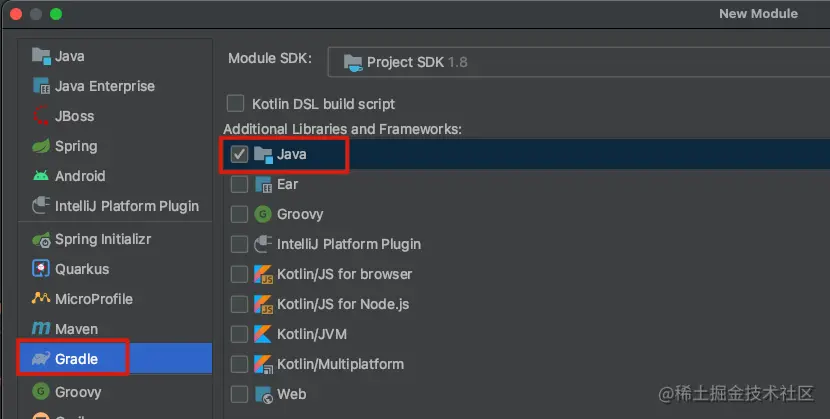Click the Maven 'm' icon

pyautogui.click(x=41, y=329)
